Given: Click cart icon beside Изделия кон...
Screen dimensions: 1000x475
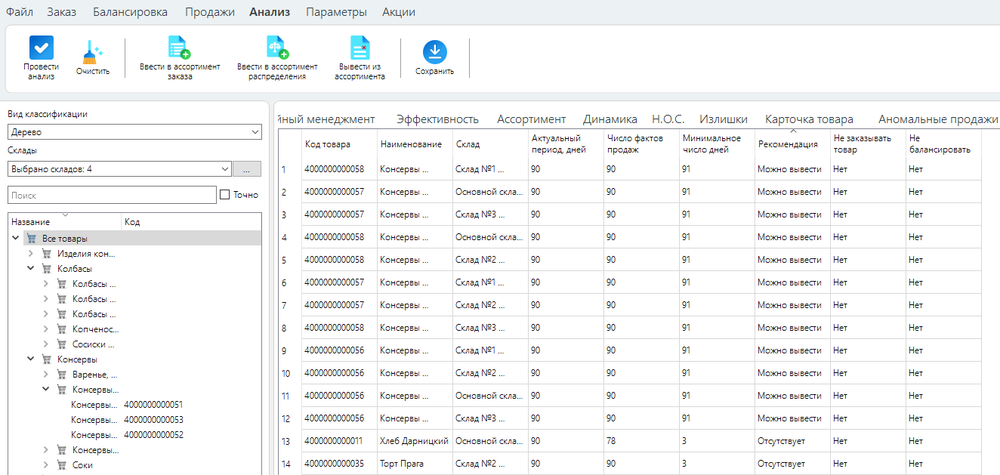Looking at the screenshot, I should 47,254.
